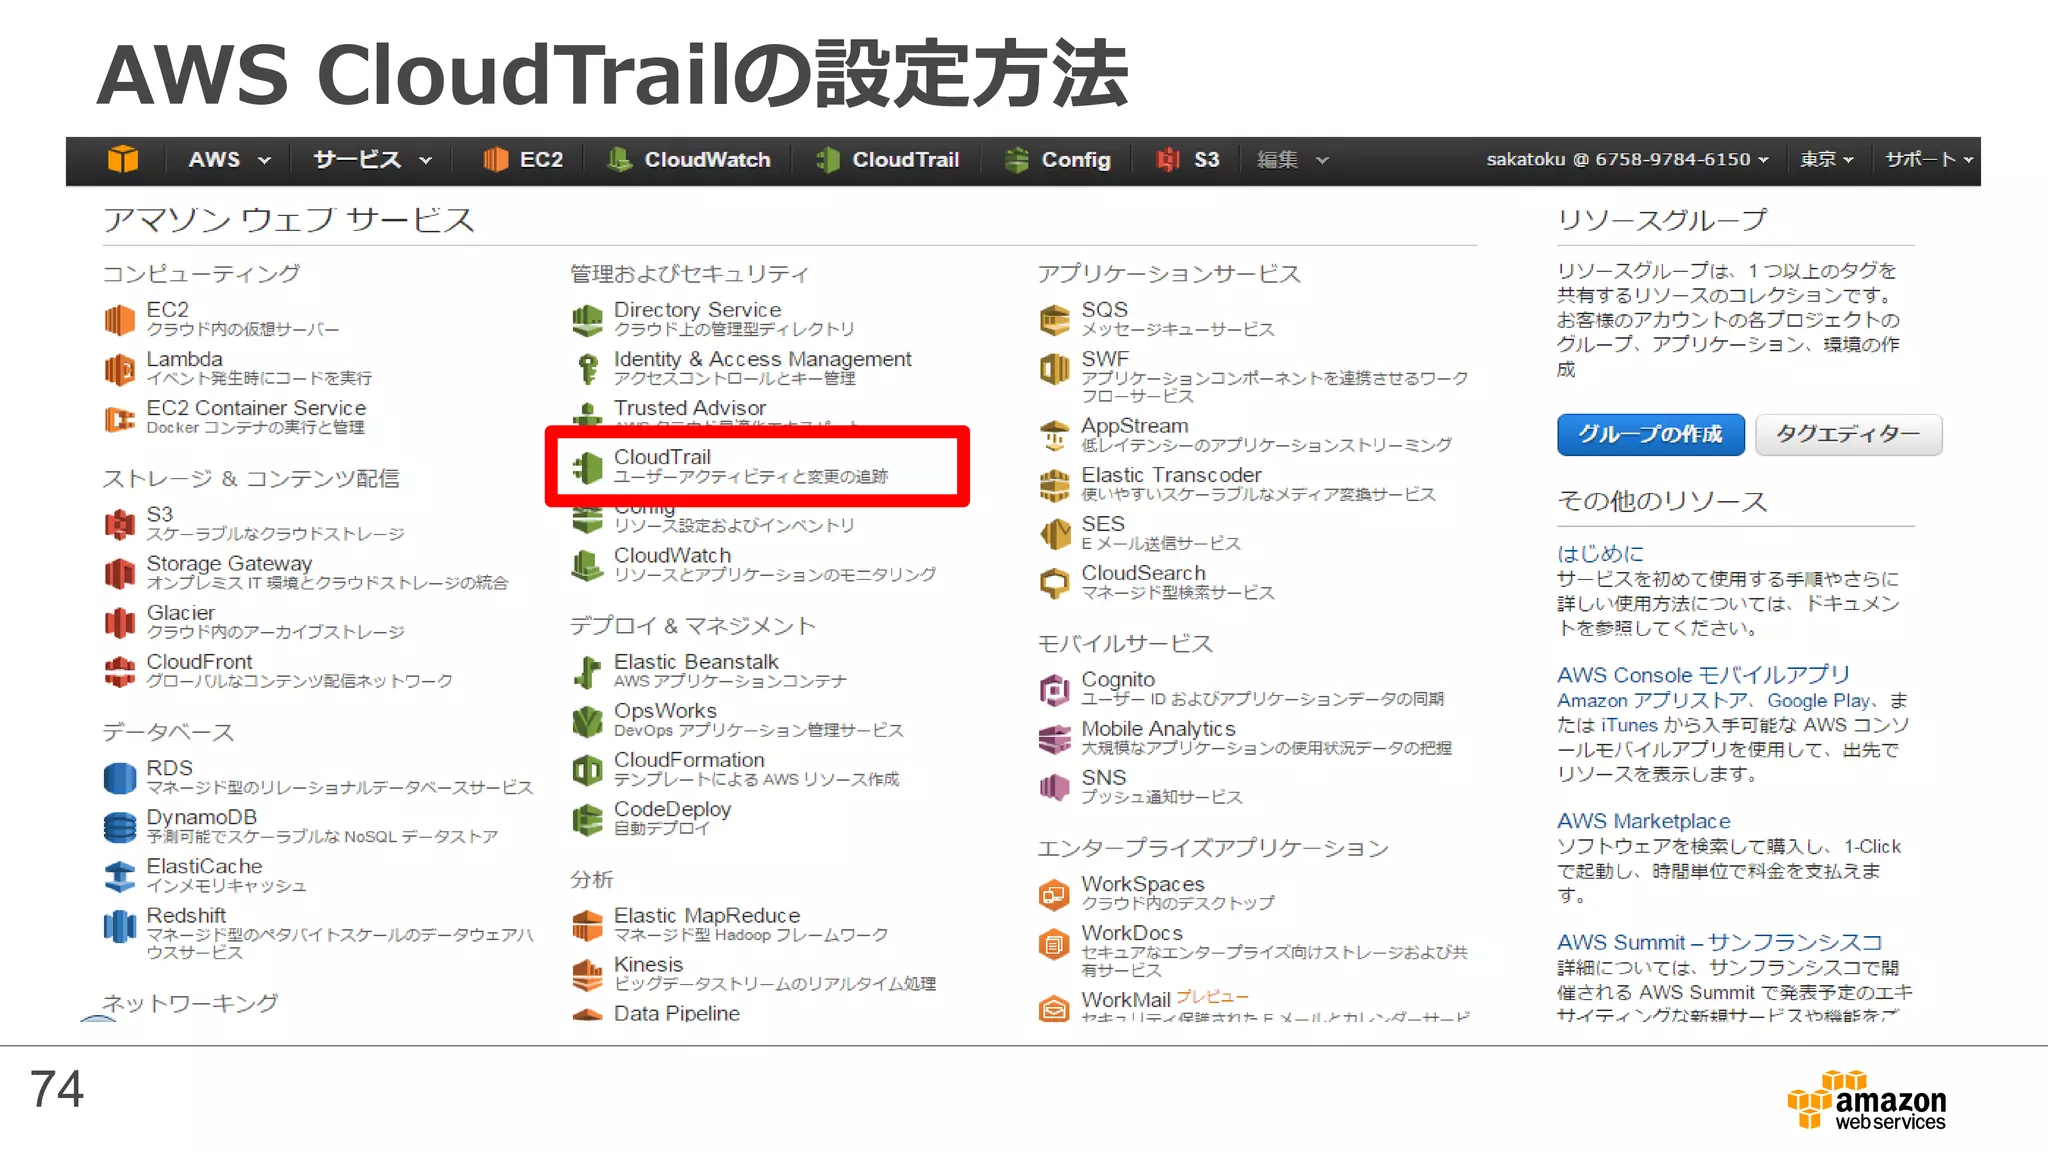Open the 東京 region dropdown
Viewport: 2048px width, 1152px height.
click(1826, 160)
